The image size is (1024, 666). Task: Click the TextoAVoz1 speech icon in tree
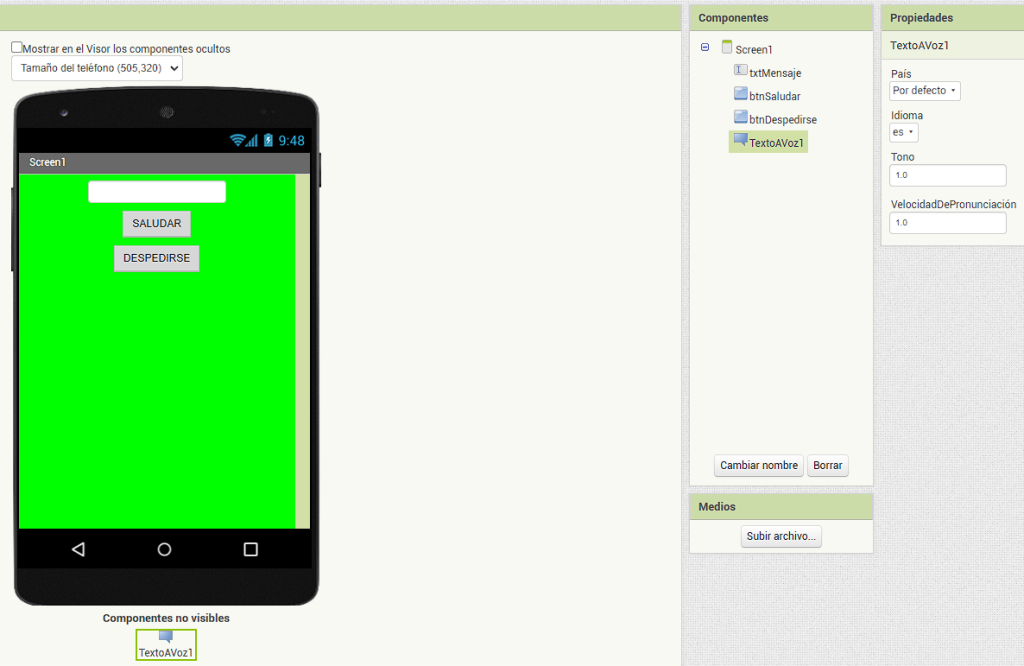[740, 141]
